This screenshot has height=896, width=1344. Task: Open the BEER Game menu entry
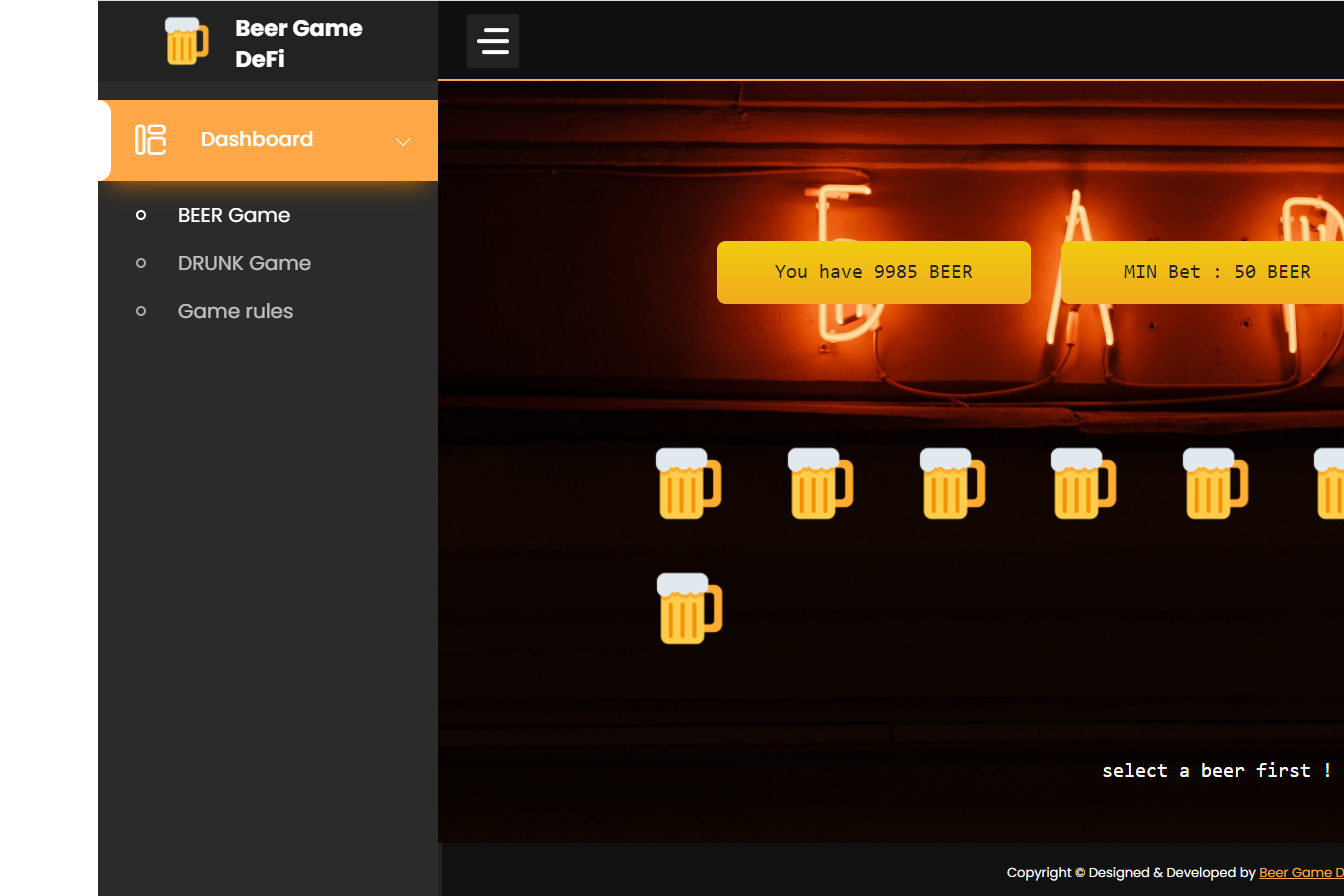(x=234, y=215)
